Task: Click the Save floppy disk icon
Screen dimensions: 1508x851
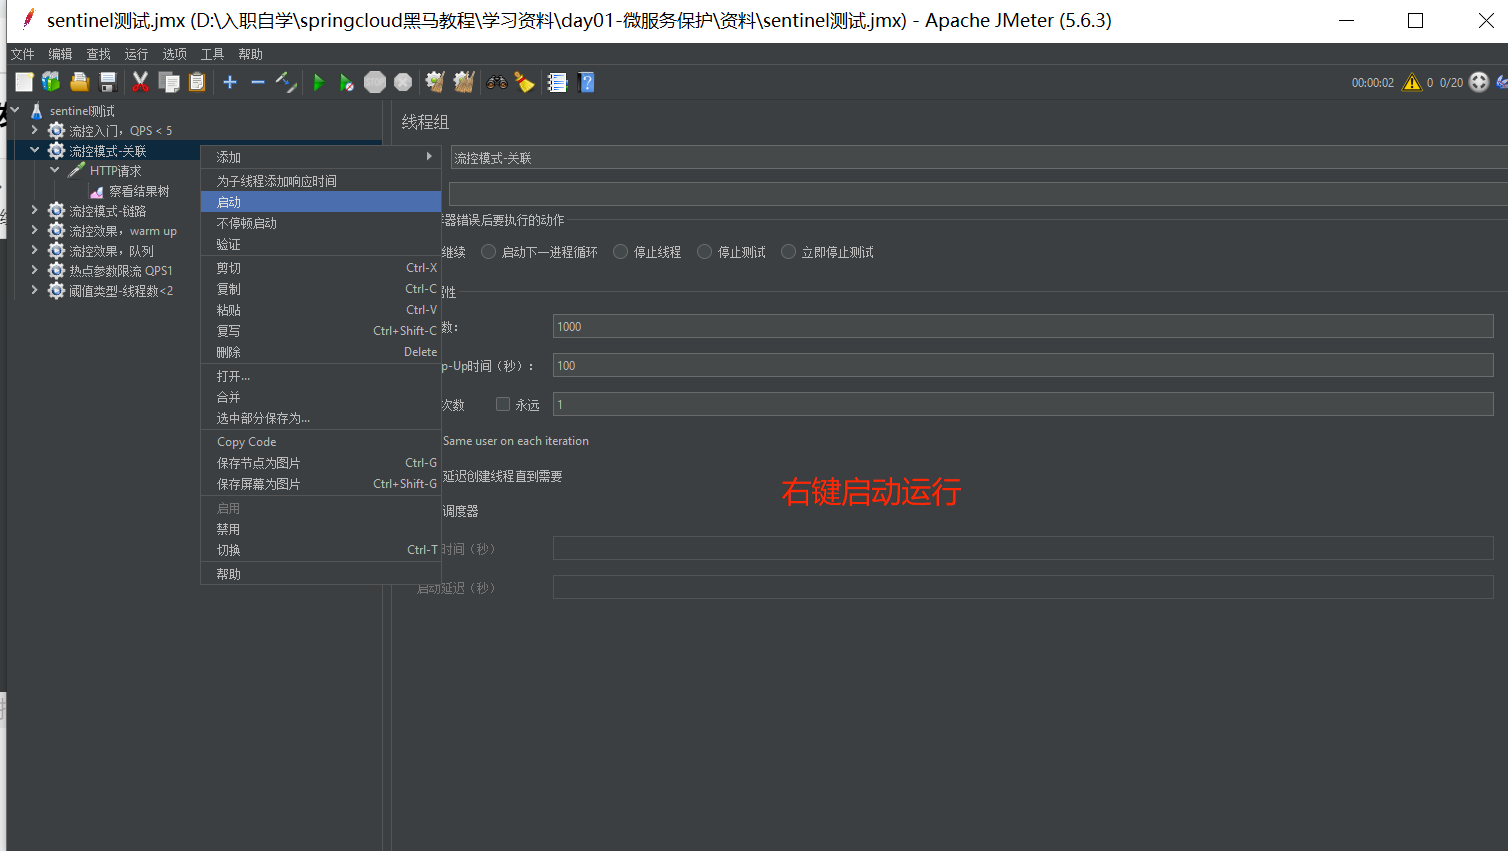Action: click(x=108, y=82)
